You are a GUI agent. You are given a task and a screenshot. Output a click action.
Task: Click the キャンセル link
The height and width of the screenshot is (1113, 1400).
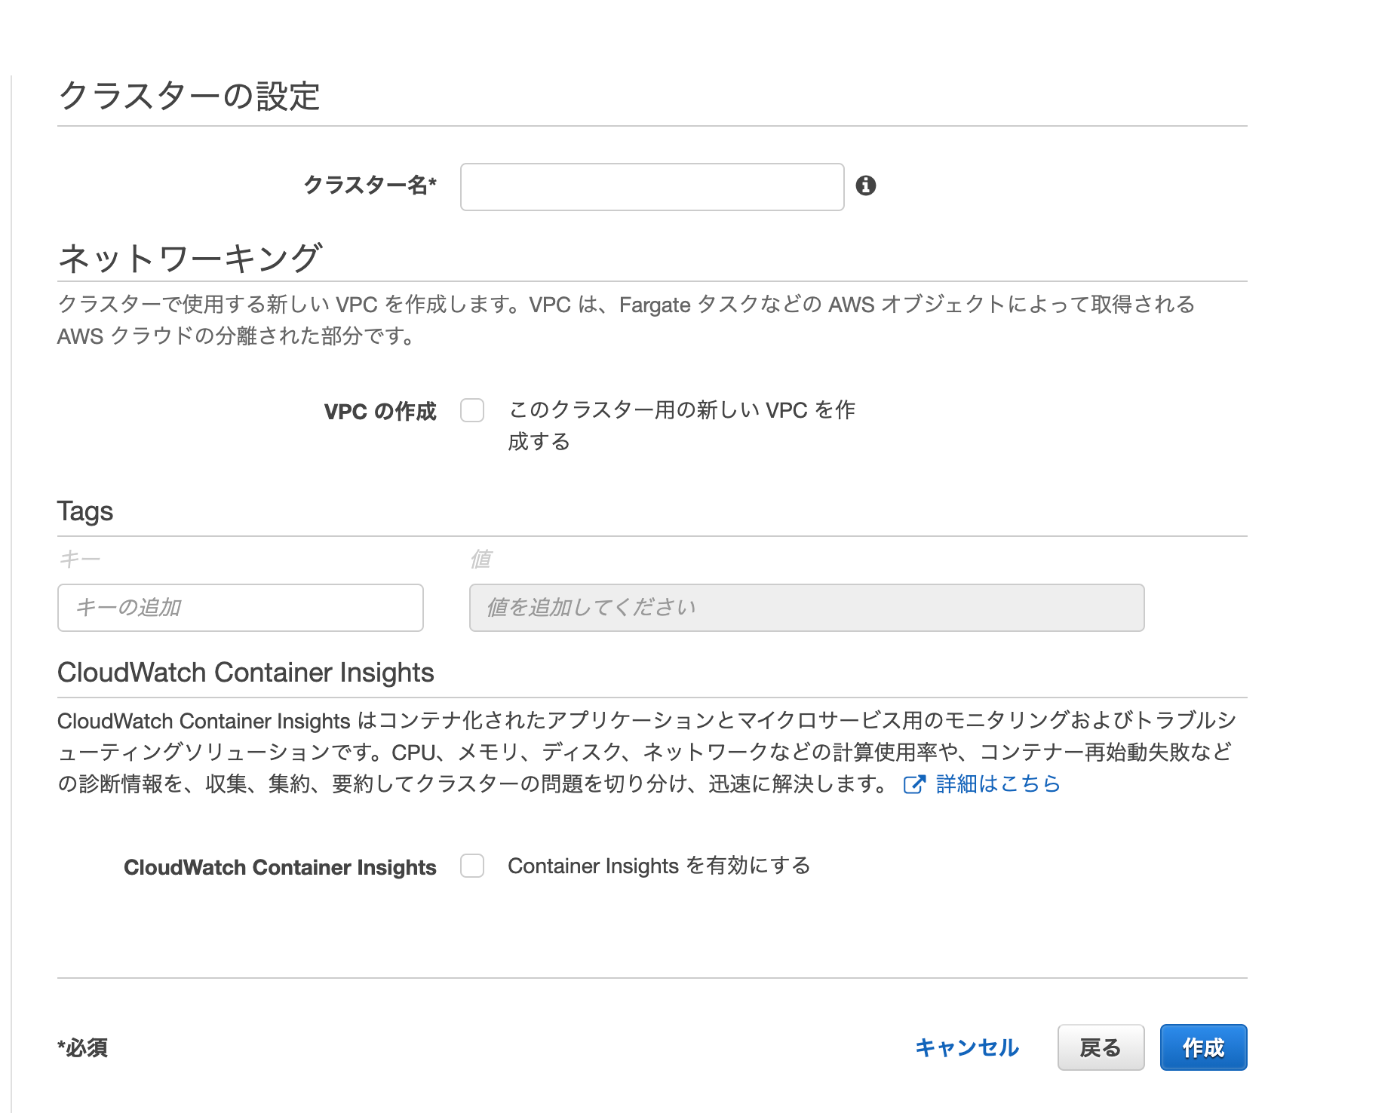[x=966, y=1047]
